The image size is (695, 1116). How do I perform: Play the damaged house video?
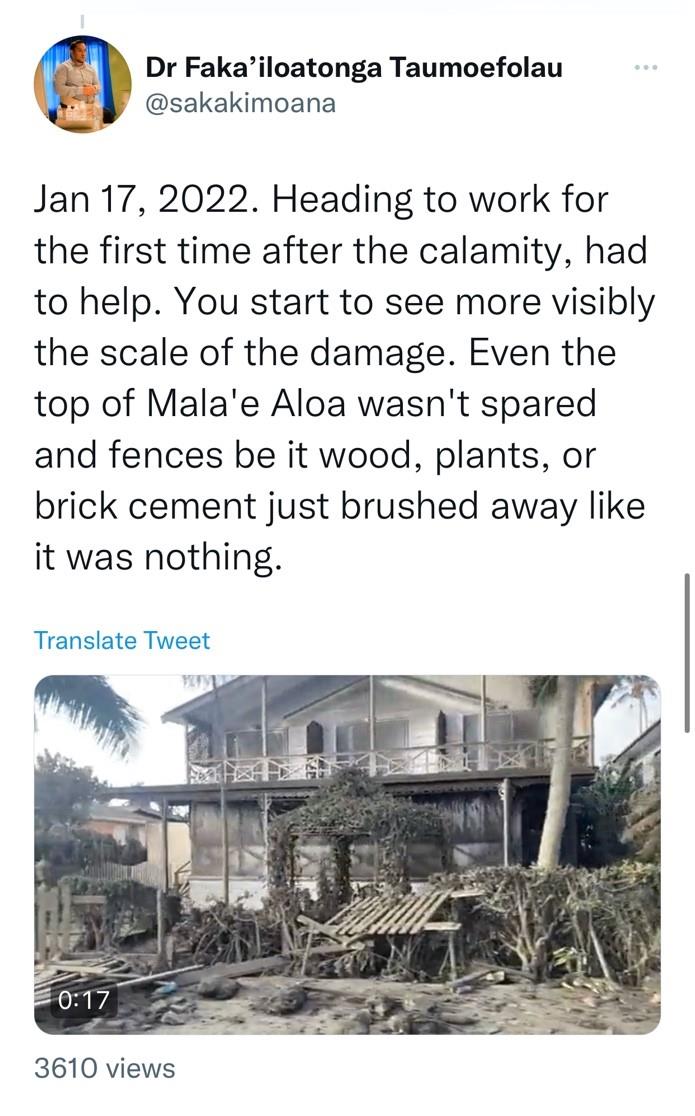347,855
